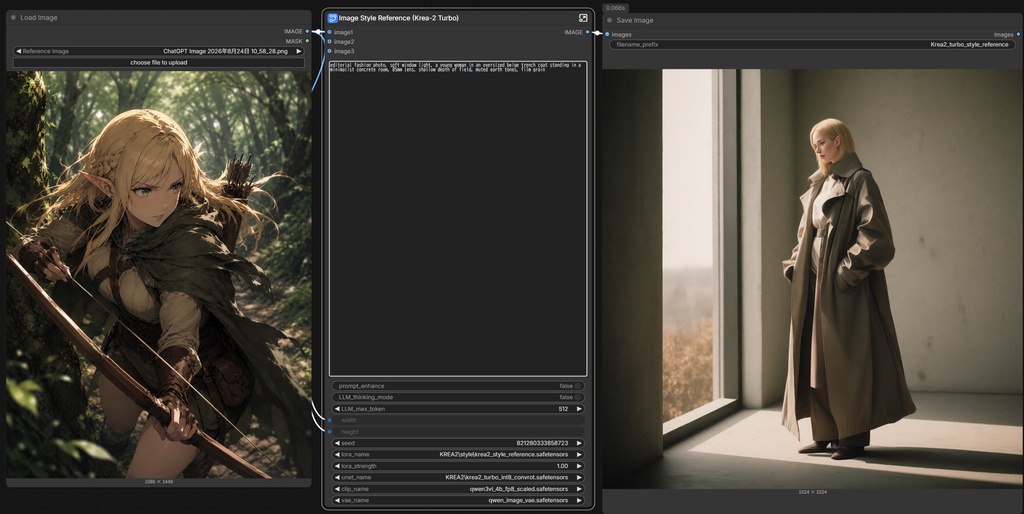Image resolution: width=1024 pixels, height=514 pixels.
Task: Click the filename_prefix input field
Action: (813, 44)
